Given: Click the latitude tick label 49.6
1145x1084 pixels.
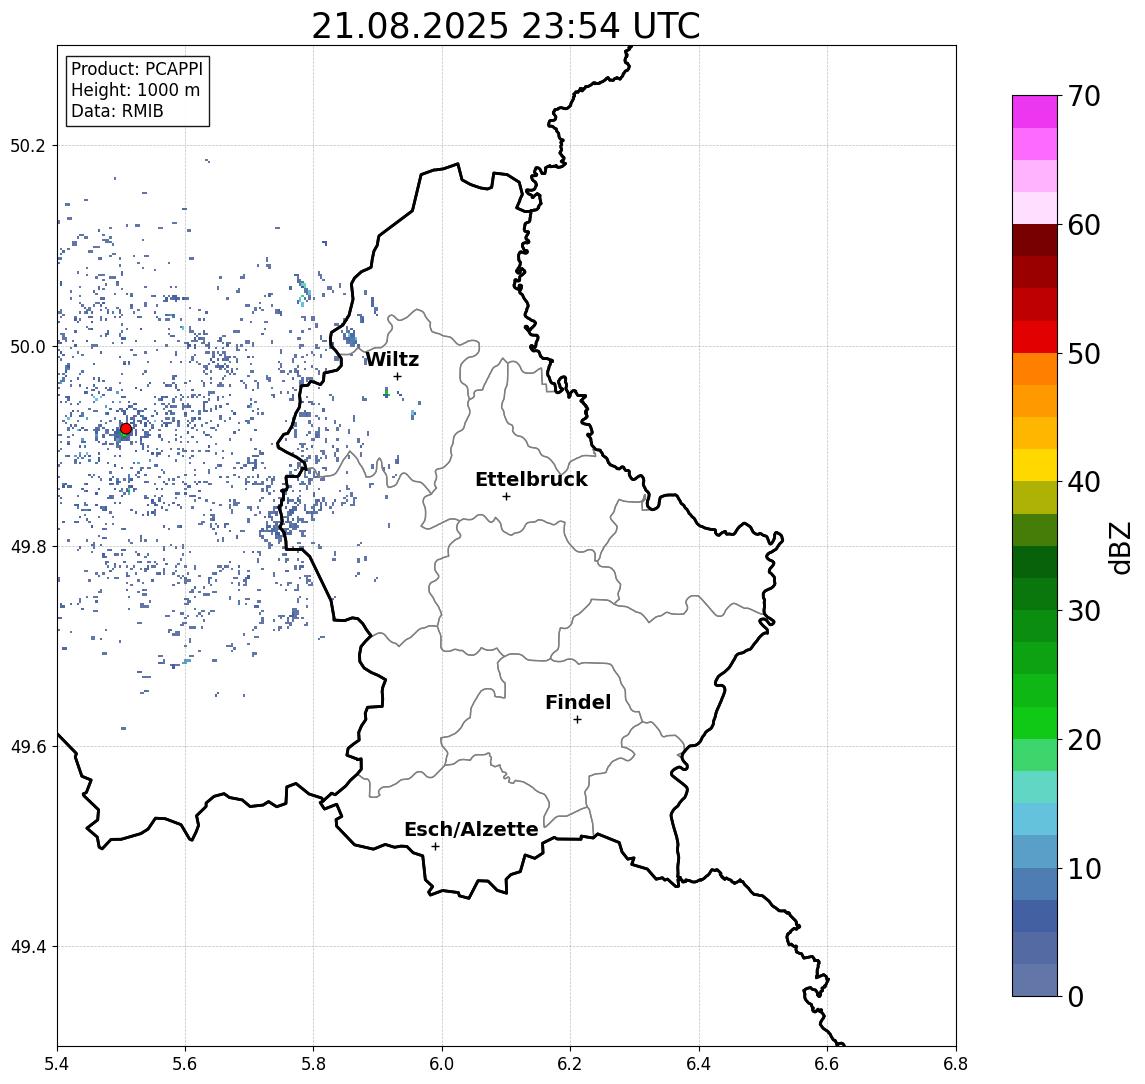Looking at the screenshot, I should click(27, 747).
